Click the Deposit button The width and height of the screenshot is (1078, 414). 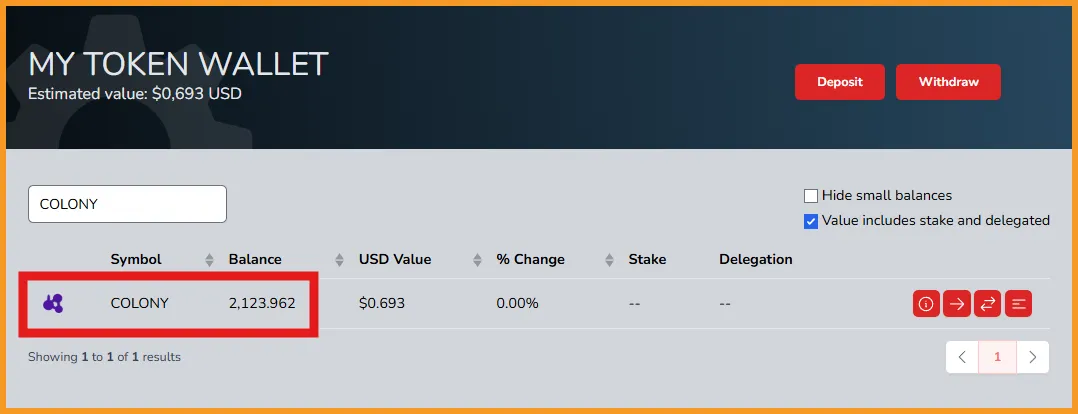840,82
